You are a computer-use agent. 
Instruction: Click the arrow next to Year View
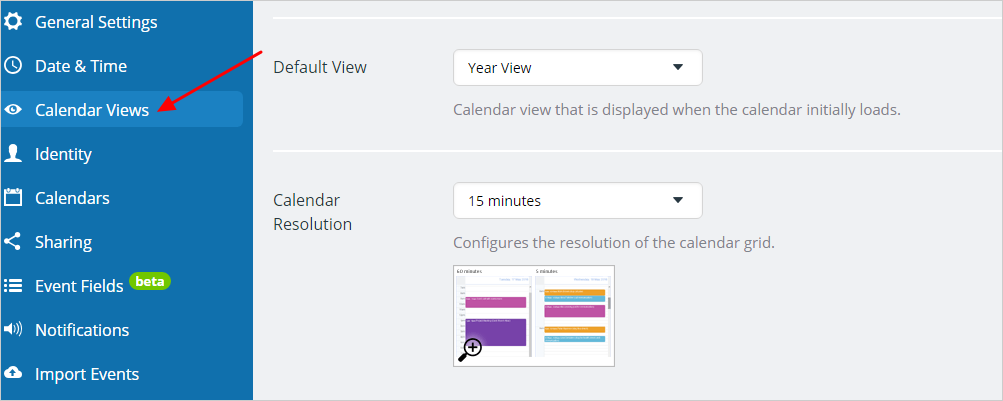tap(678, 67)
